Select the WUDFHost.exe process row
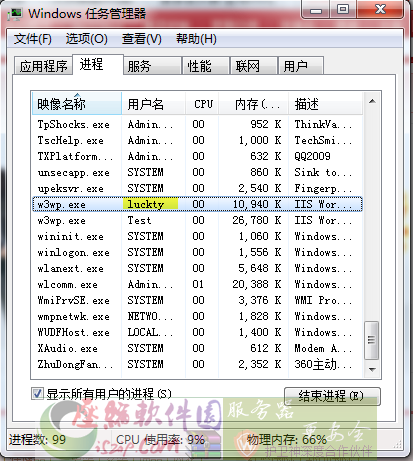The width and height of the screenshot is (413, 461). click(197, 332)
